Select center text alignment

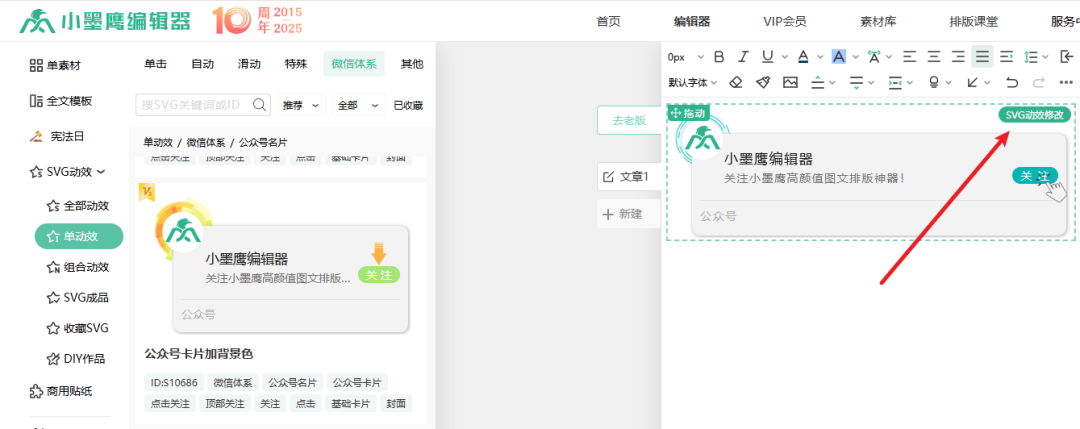[933, 57]
